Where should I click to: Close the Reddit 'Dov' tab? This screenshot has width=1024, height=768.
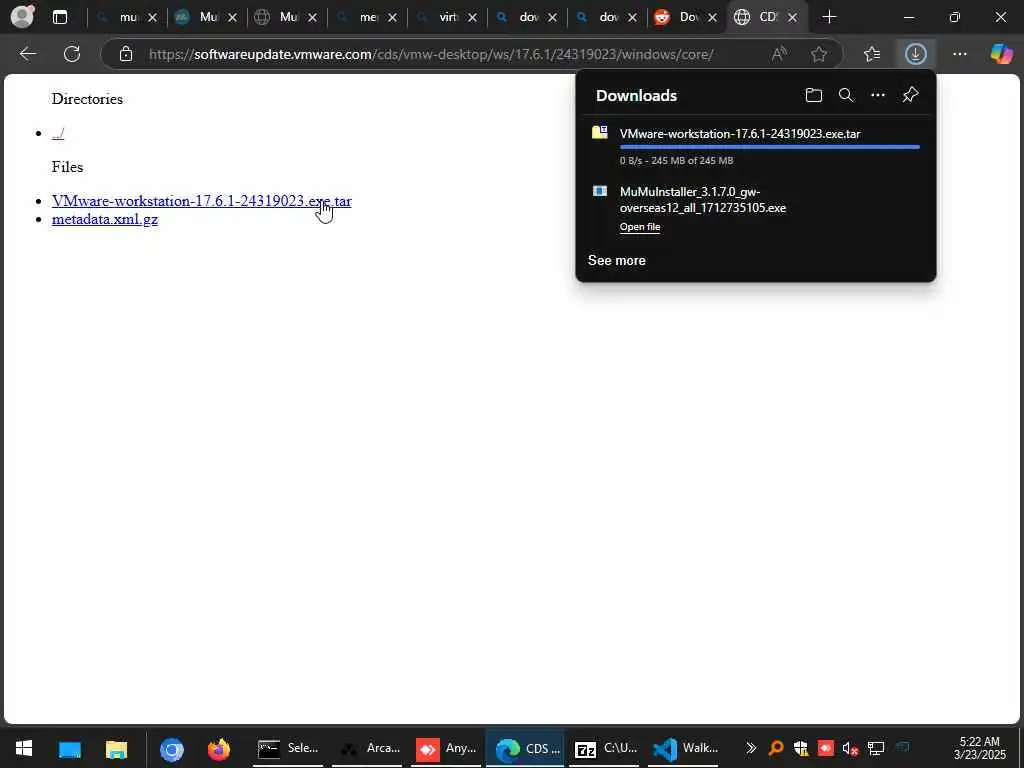(x=712, y=18)
